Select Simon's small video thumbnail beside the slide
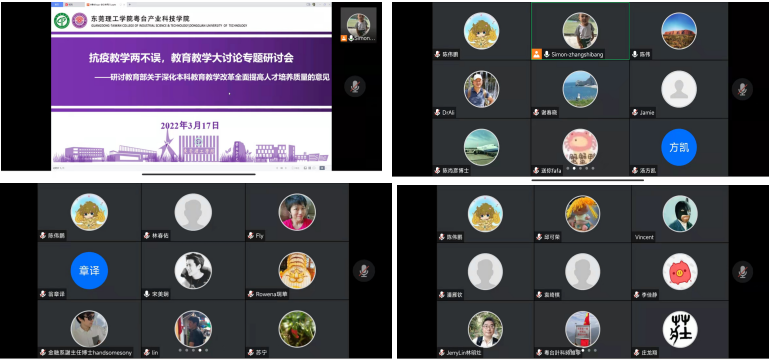 pos(359,25)
